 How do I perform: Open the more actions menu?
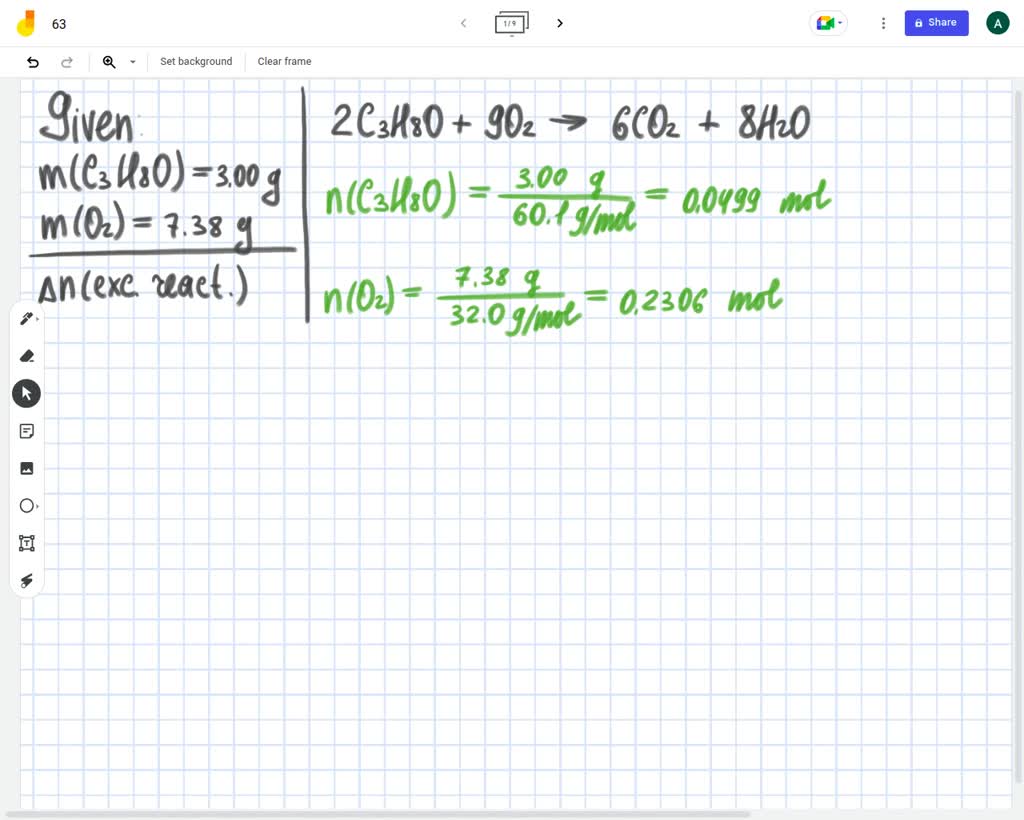click(883, 24)
